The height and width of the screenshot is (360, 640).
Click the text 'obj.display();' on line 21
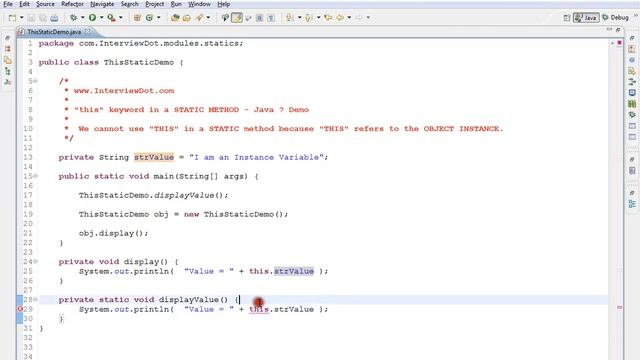(x=113, y=233)
